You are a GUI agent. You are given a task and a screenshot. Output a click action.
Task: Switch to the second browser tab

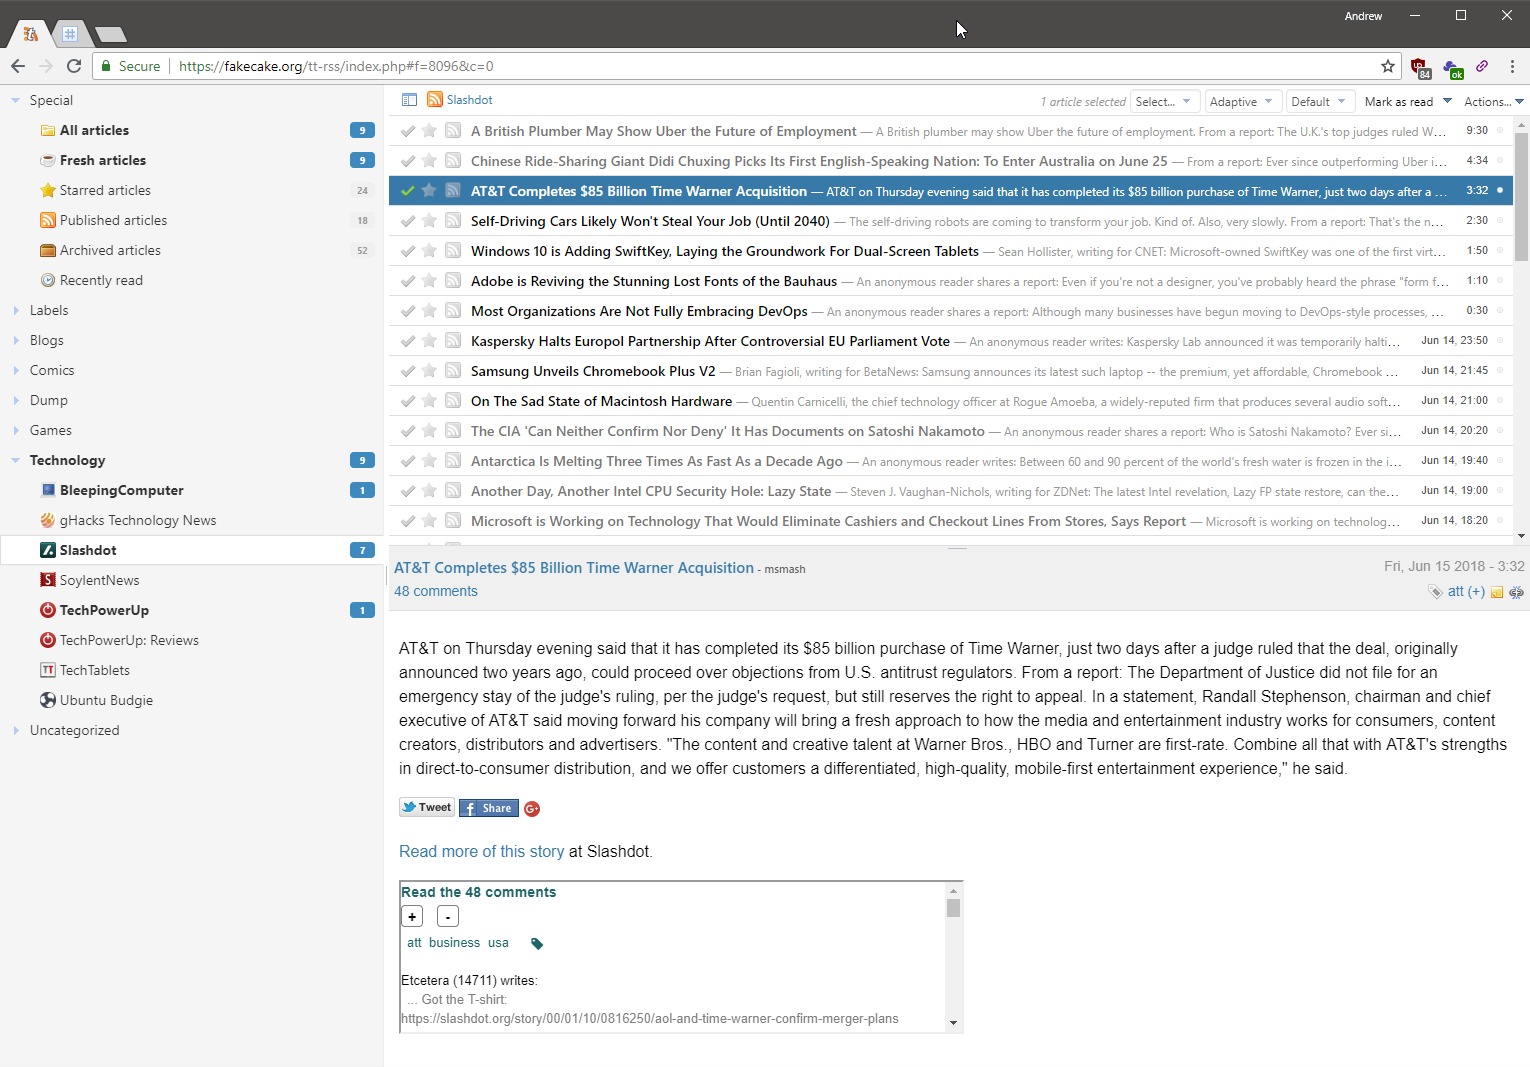[x=69, y=34]
